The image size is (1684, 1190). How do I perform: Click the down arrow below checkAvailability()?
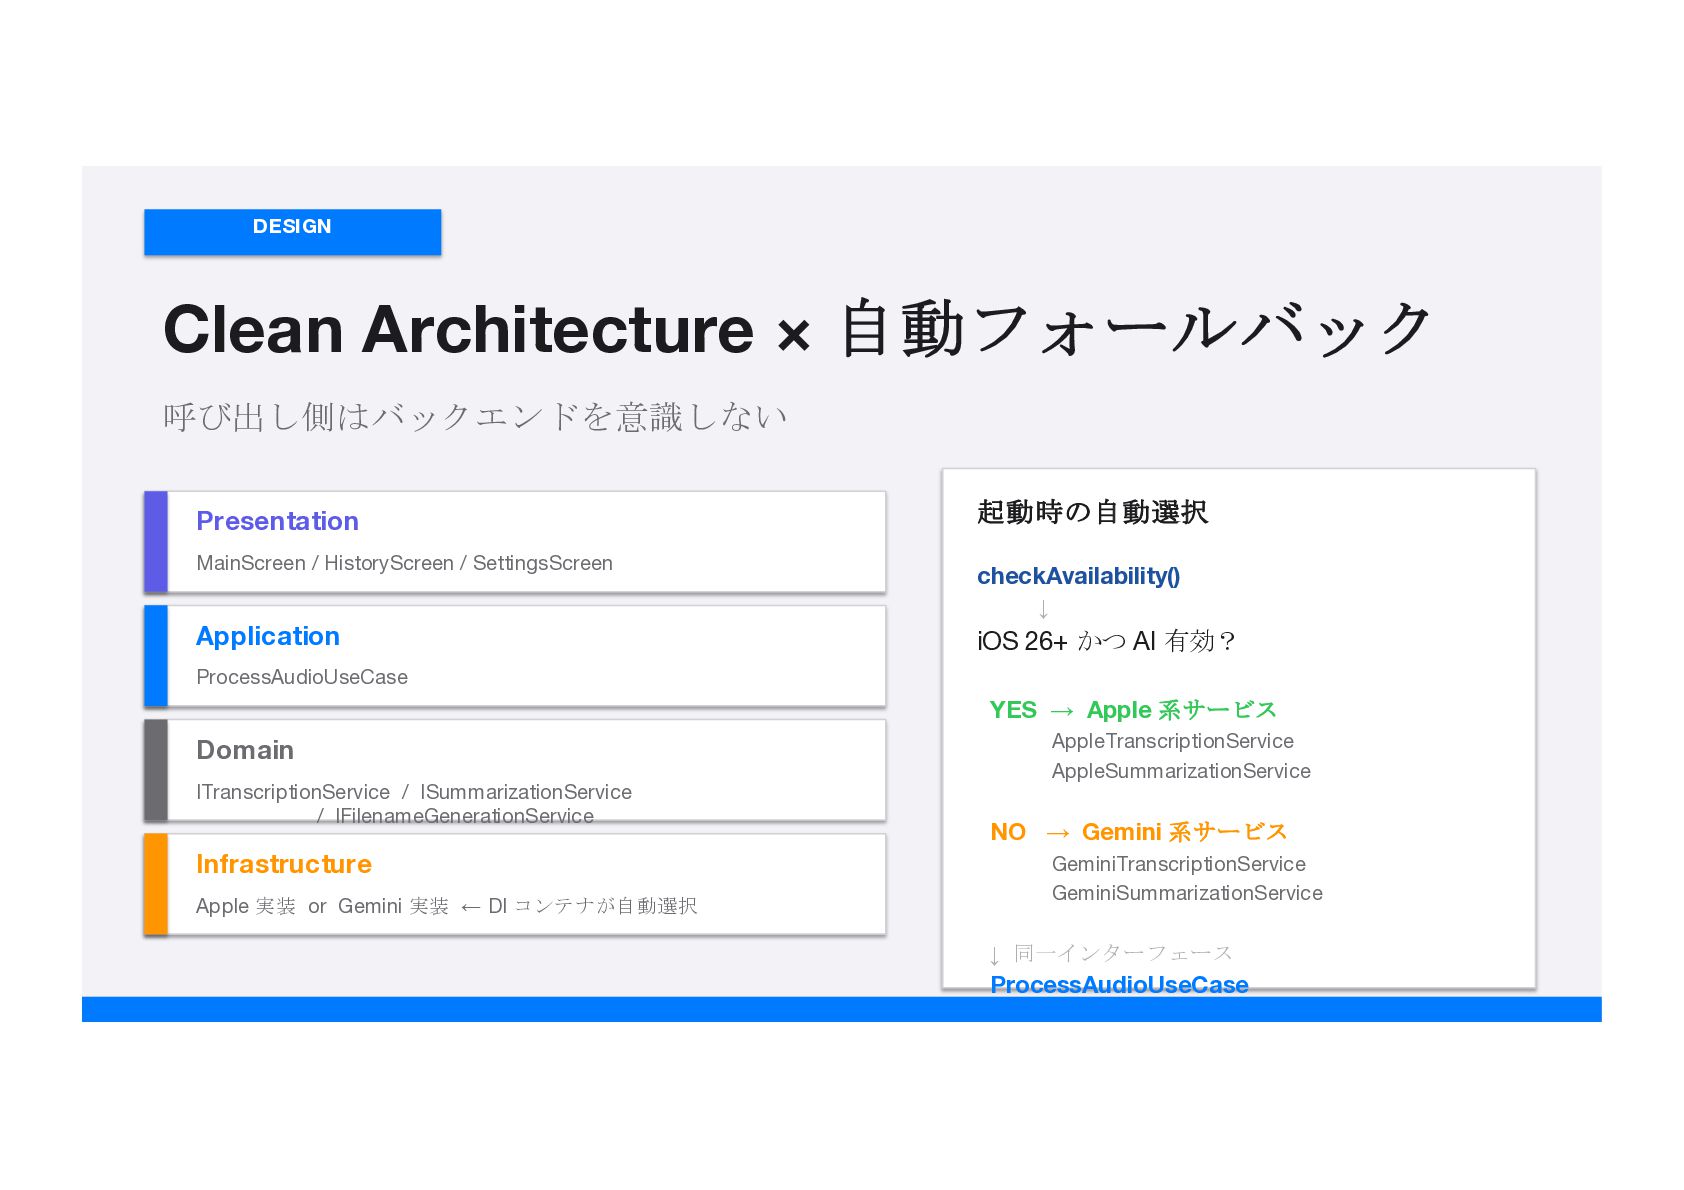coord(1044,609)
